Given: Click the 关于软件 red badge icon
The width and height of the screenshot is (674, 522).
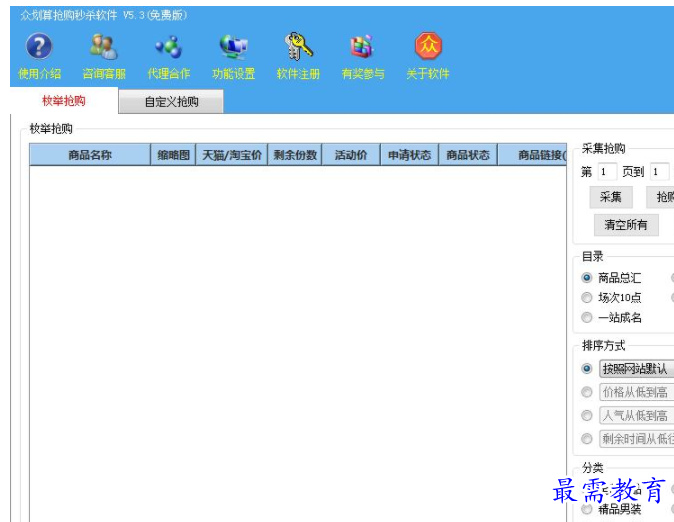Looking at the screenshot, I should point(428,46).
